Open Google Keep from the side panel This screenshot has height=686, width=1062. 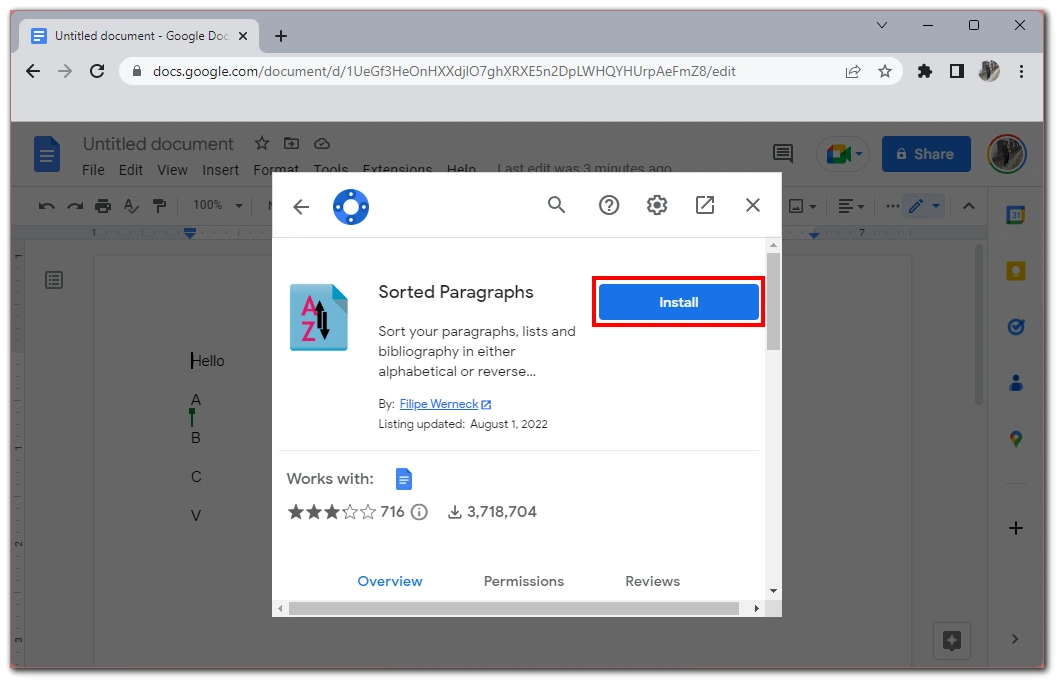(x=1016, y=270)
